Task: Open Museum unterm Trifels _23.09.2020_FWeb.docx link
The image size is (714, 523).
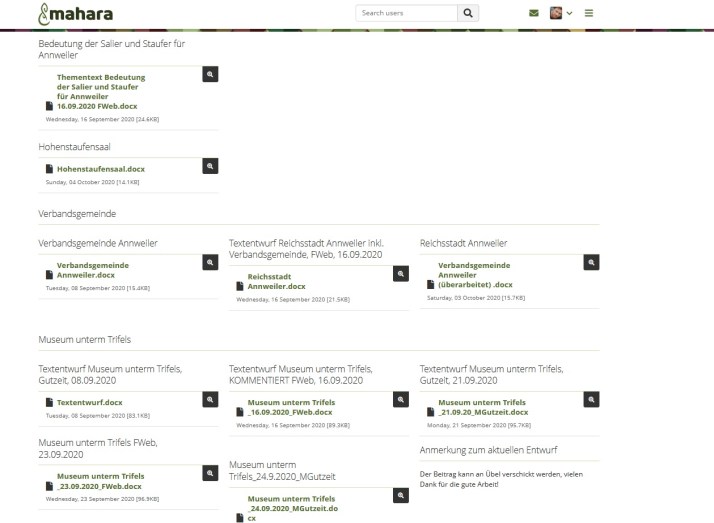Action: (100, 481)
